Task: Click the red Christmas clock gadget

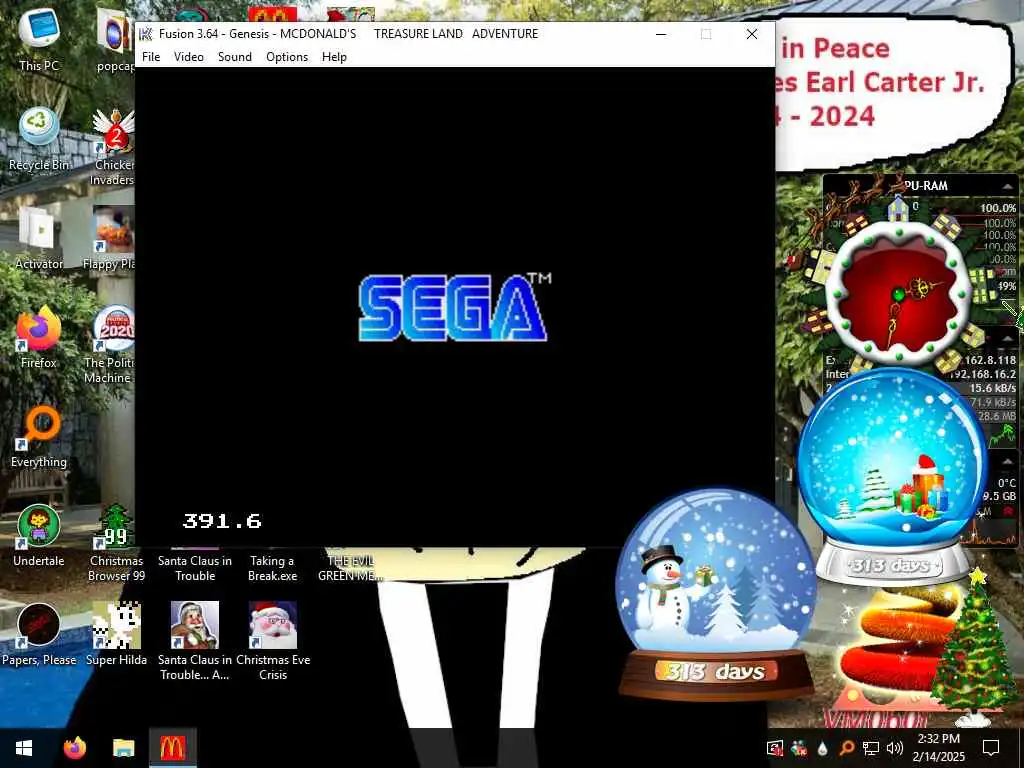Action: (x=899, y=293)
